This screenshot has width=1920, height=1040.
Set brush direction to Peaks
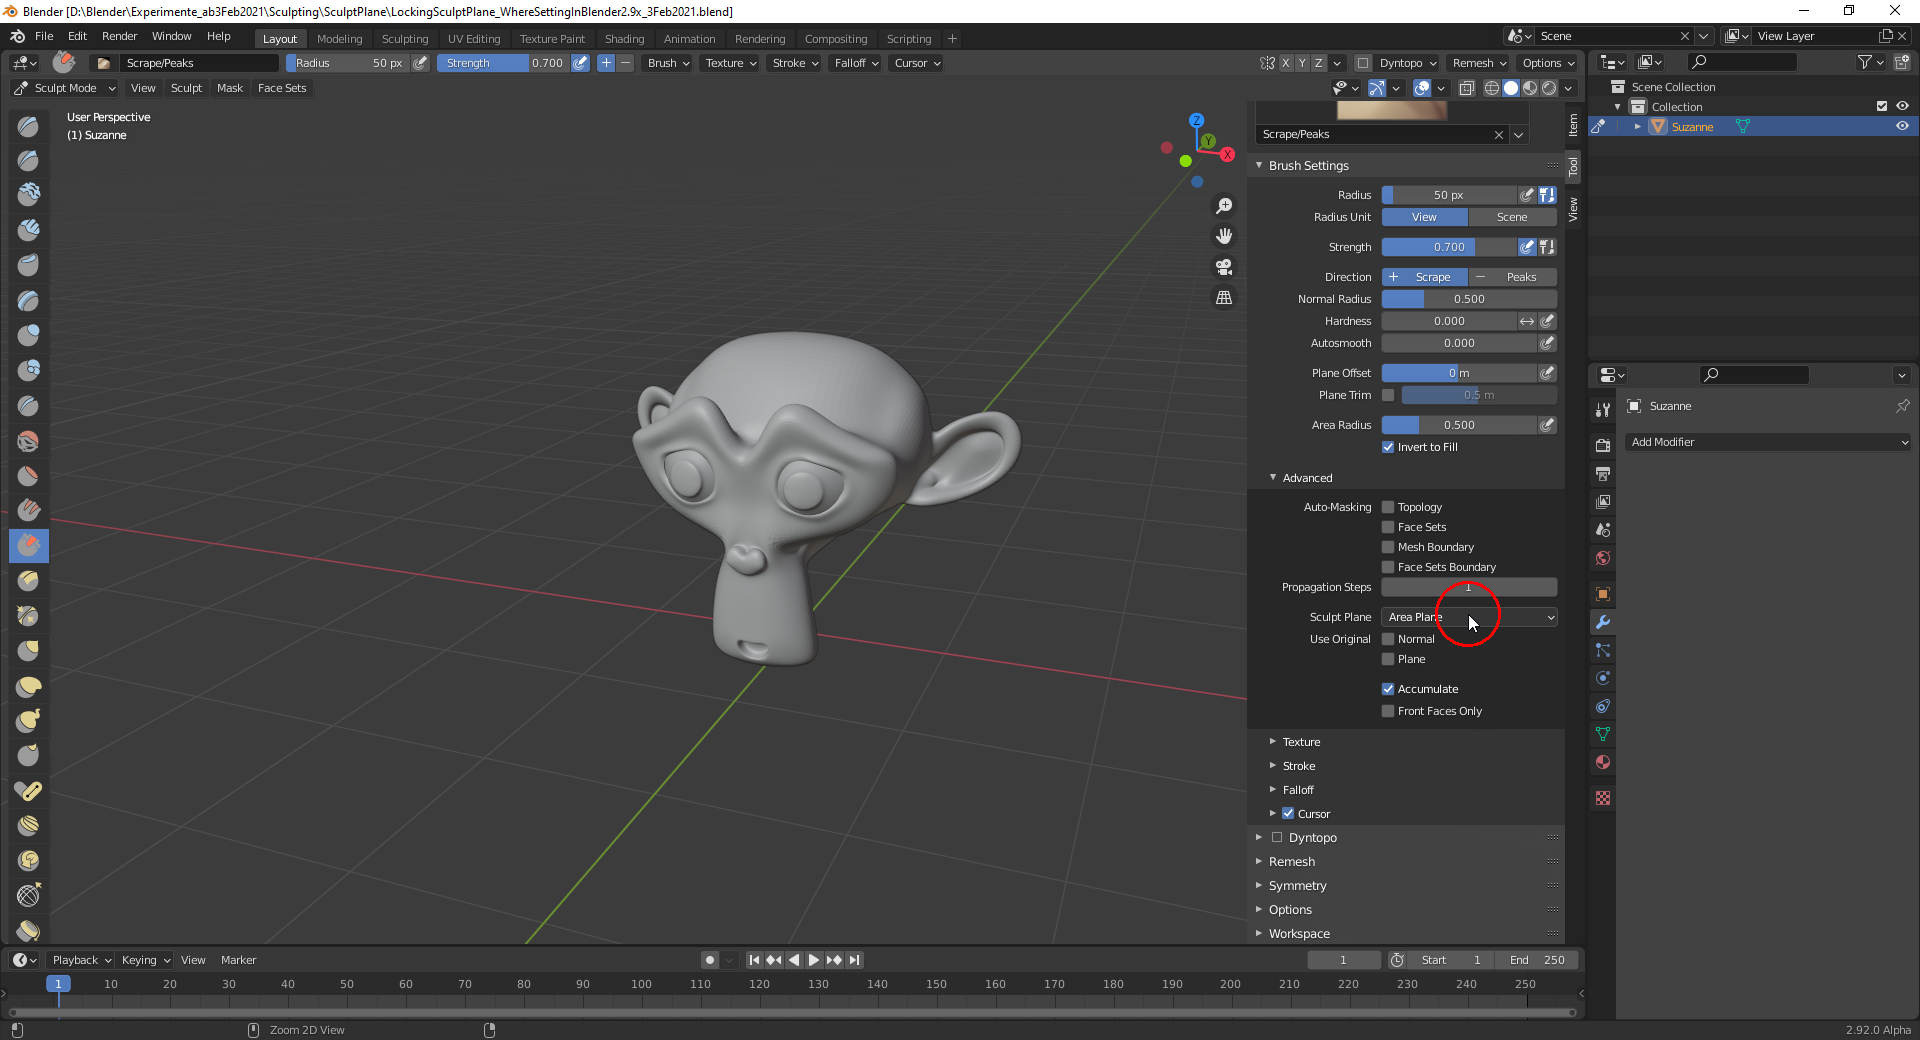[1513, 277]
